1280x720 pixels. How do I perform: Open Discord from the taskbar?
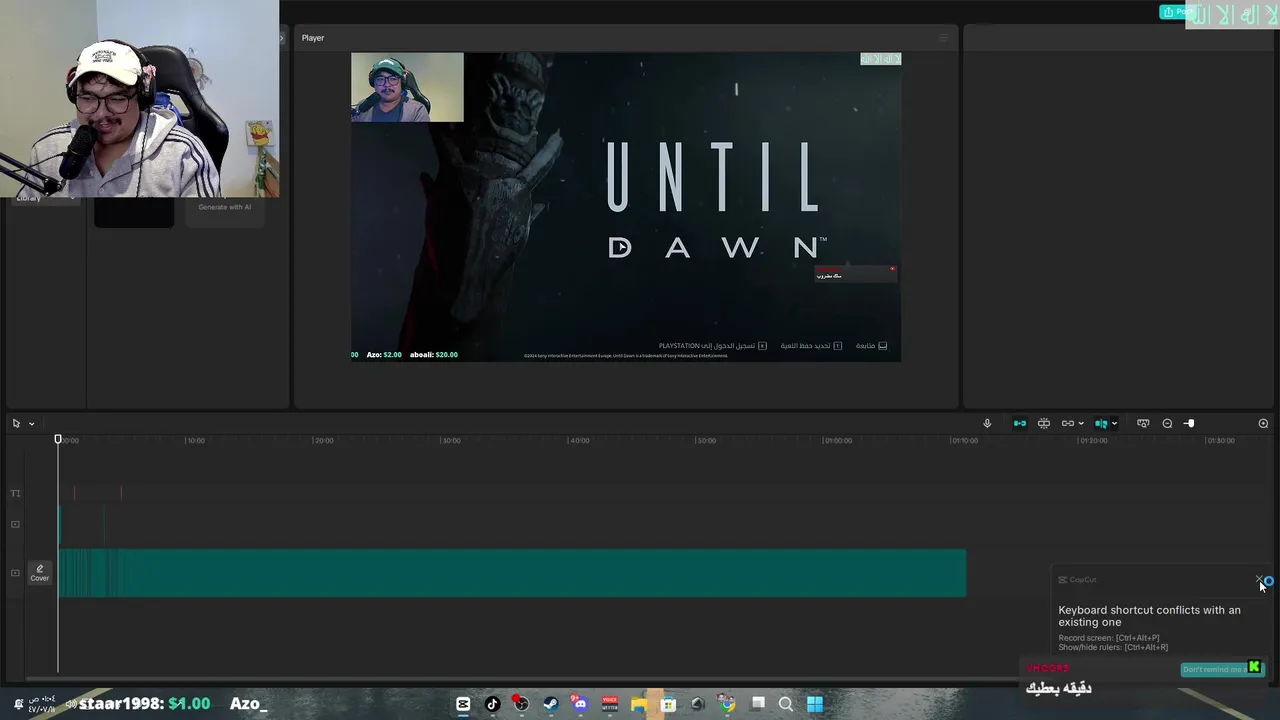click(580, 704)
